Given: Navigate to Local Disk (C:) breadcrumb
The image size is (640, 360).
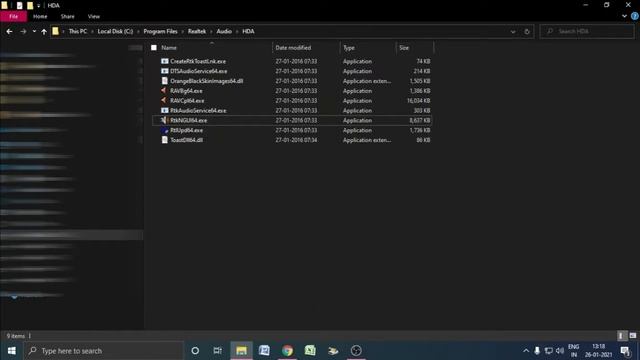Looking at the screenshot, I should click(115, 31).
